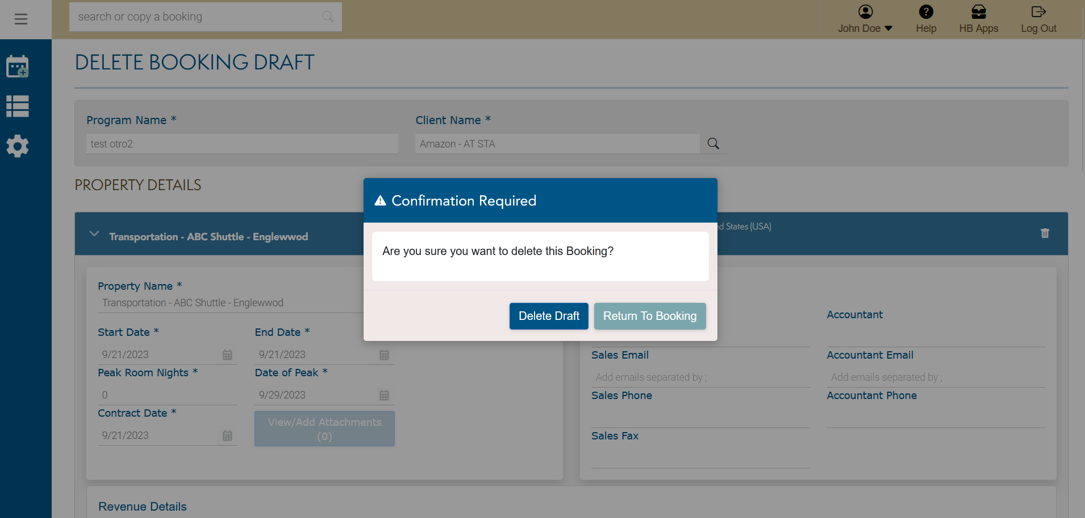The width and height of the screenshot is (1085, 518).
Task: Click the Peak Room Nights field
Action: point(167,396)
